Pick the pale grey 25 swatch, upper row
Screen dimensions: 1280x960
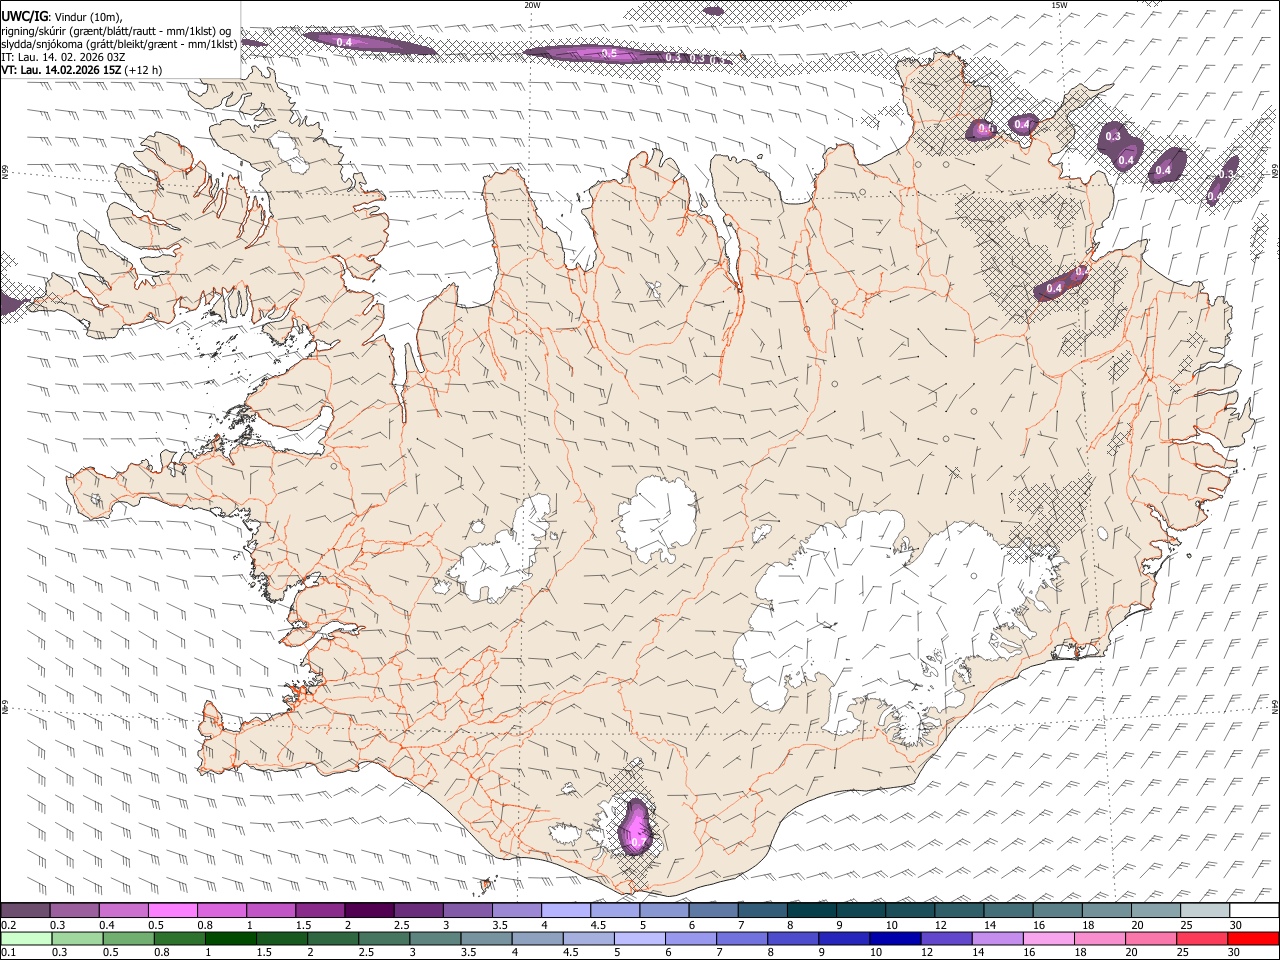click(x=1203, y=911)
